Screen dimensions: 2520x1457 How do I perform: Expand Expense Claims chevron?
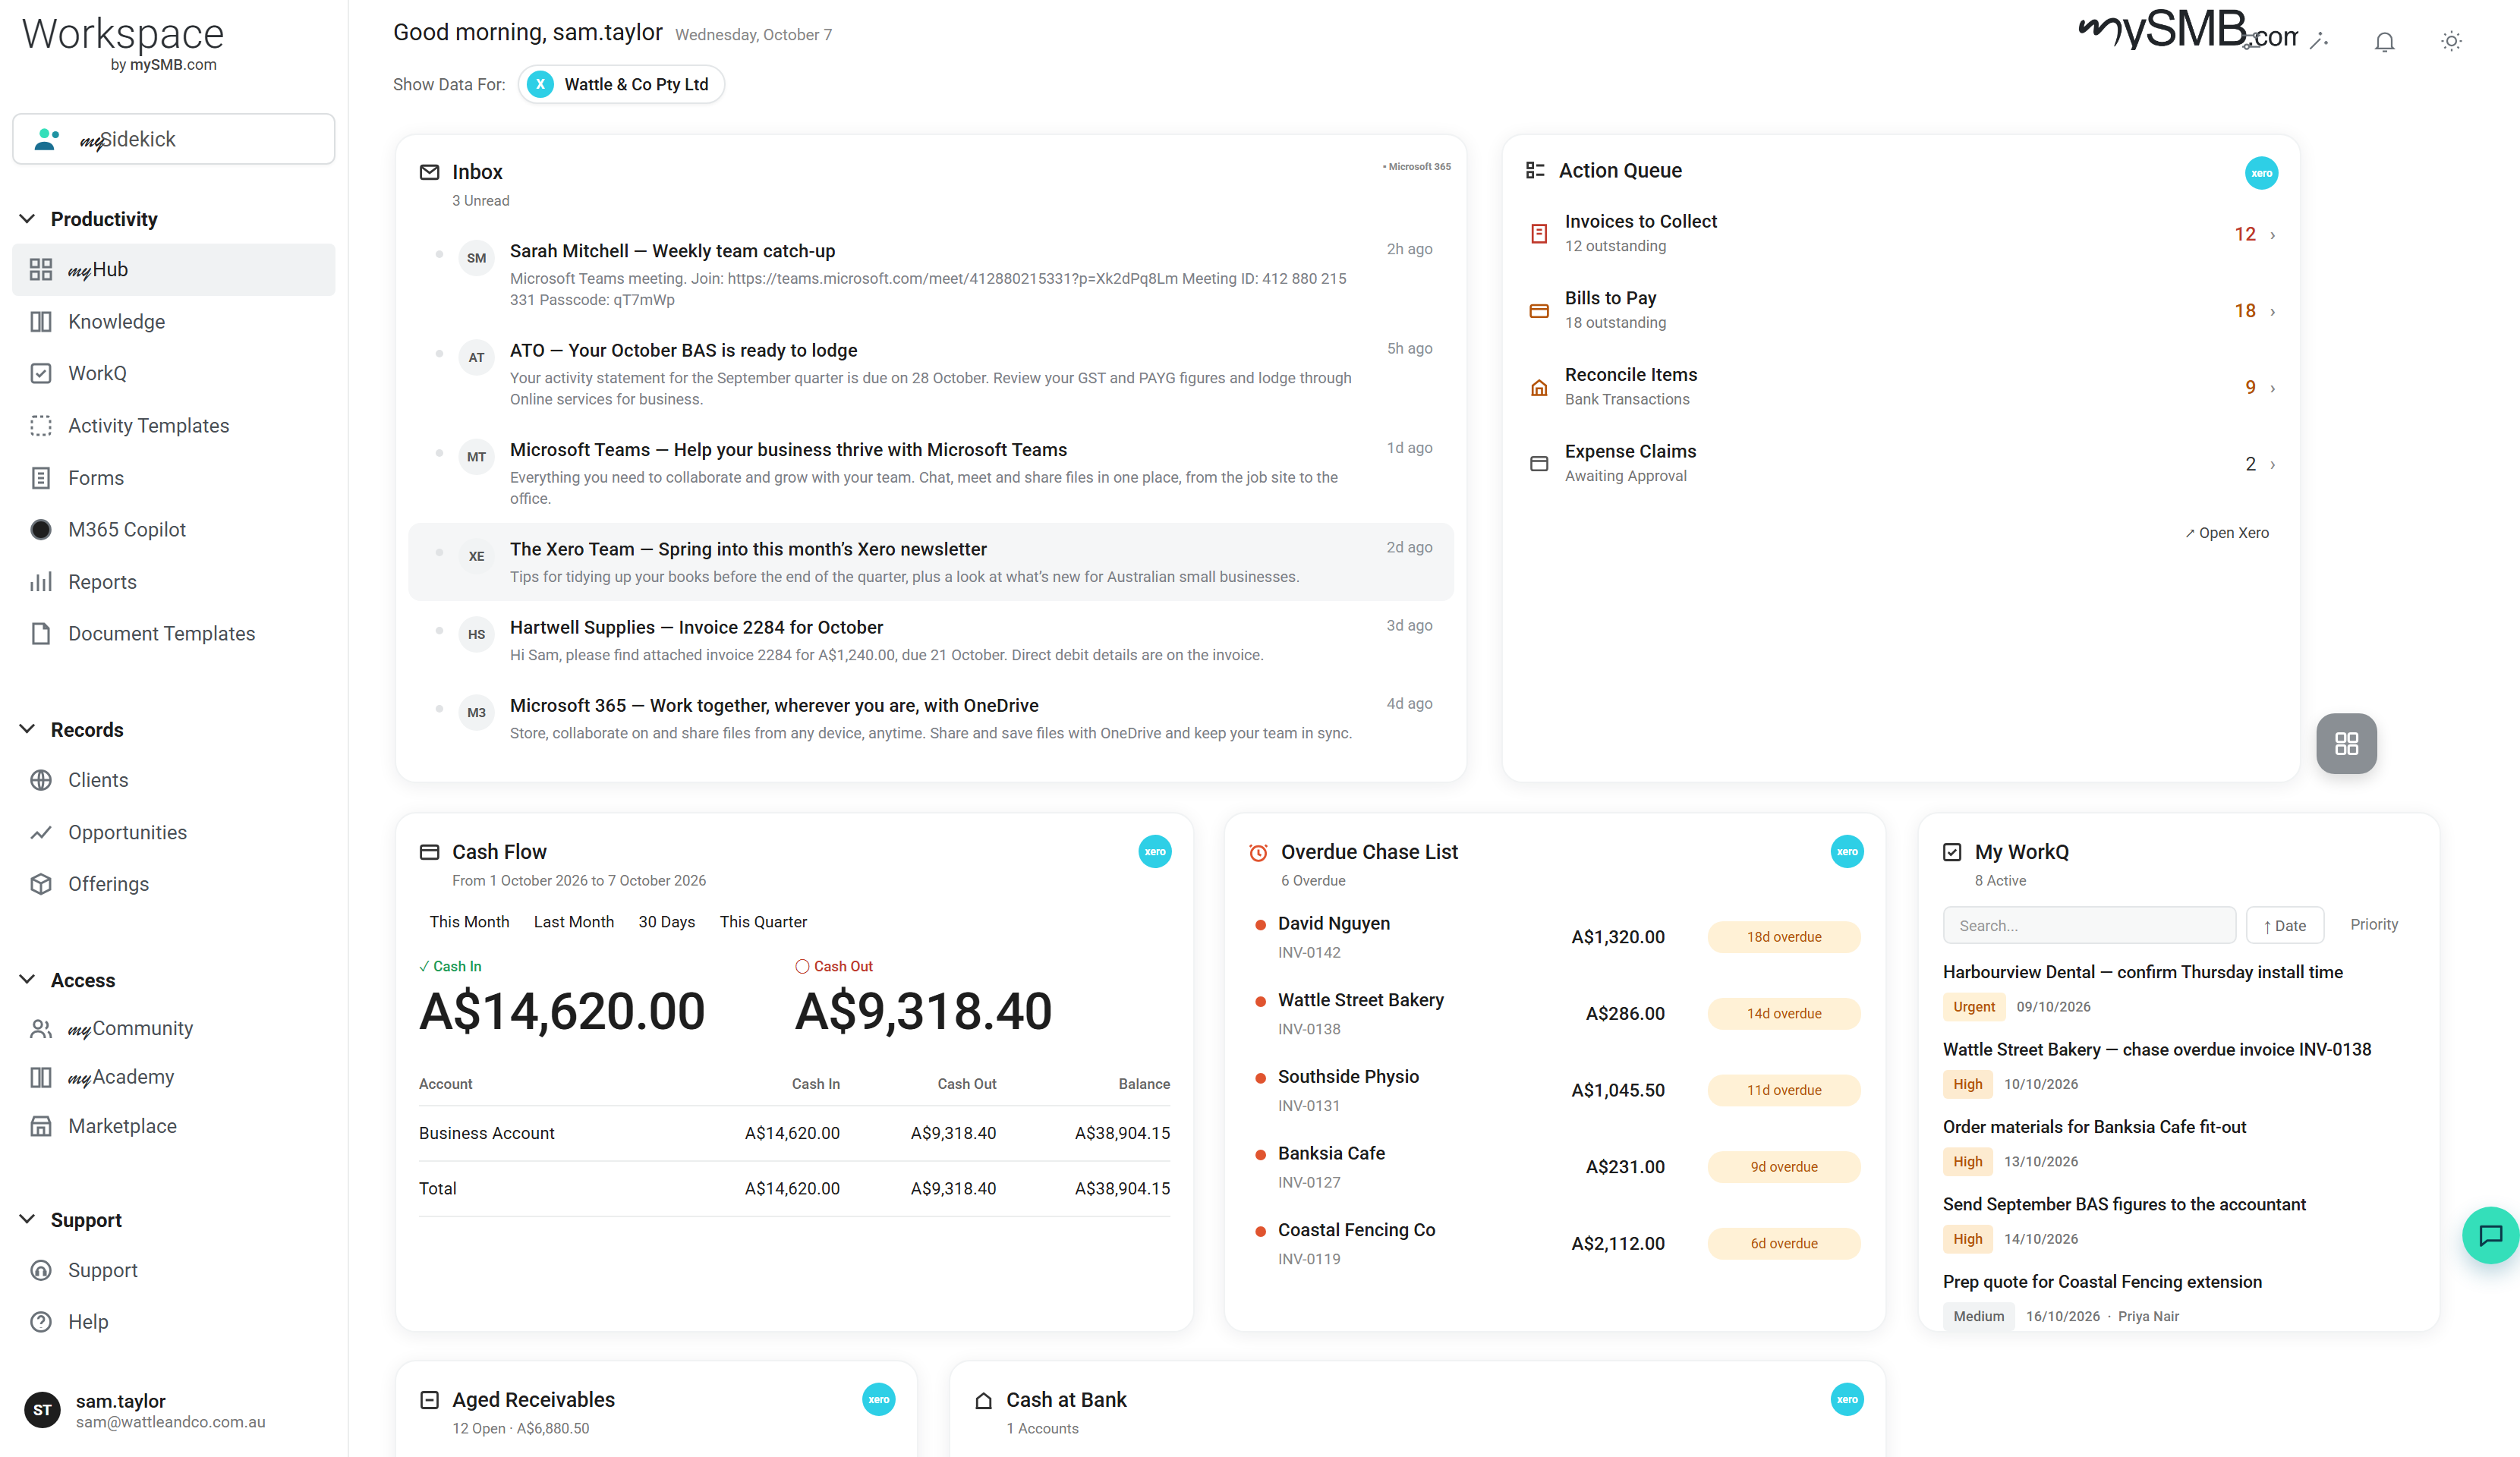pos(2273,465)
